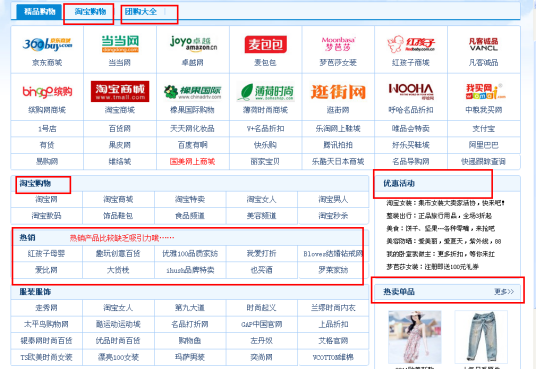Open the 罗莱家纺 link
536x369 pixels.
(x=333, y=270)
